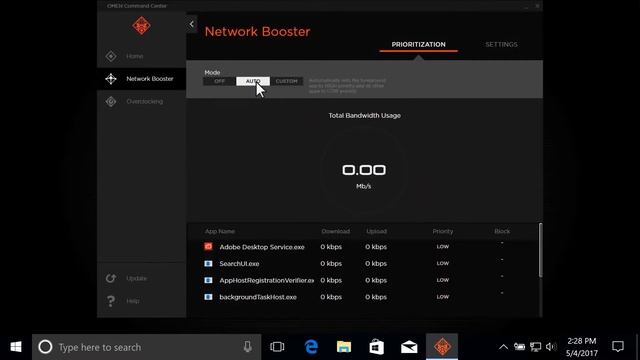
Task: Click the network tray icon
Action: click(535, 347)
